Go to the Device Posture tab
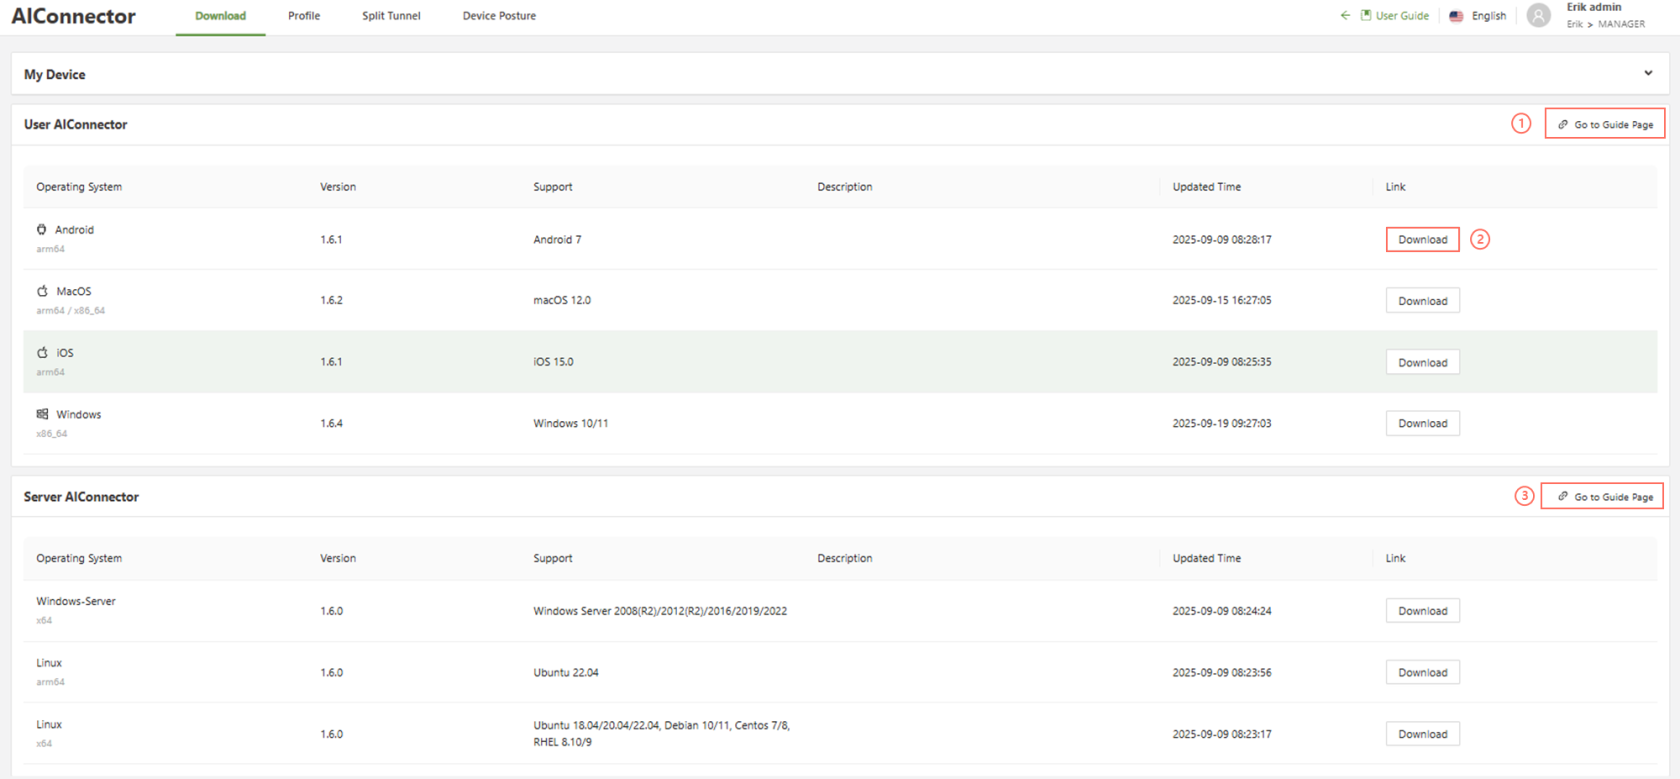 coord(499,16)
